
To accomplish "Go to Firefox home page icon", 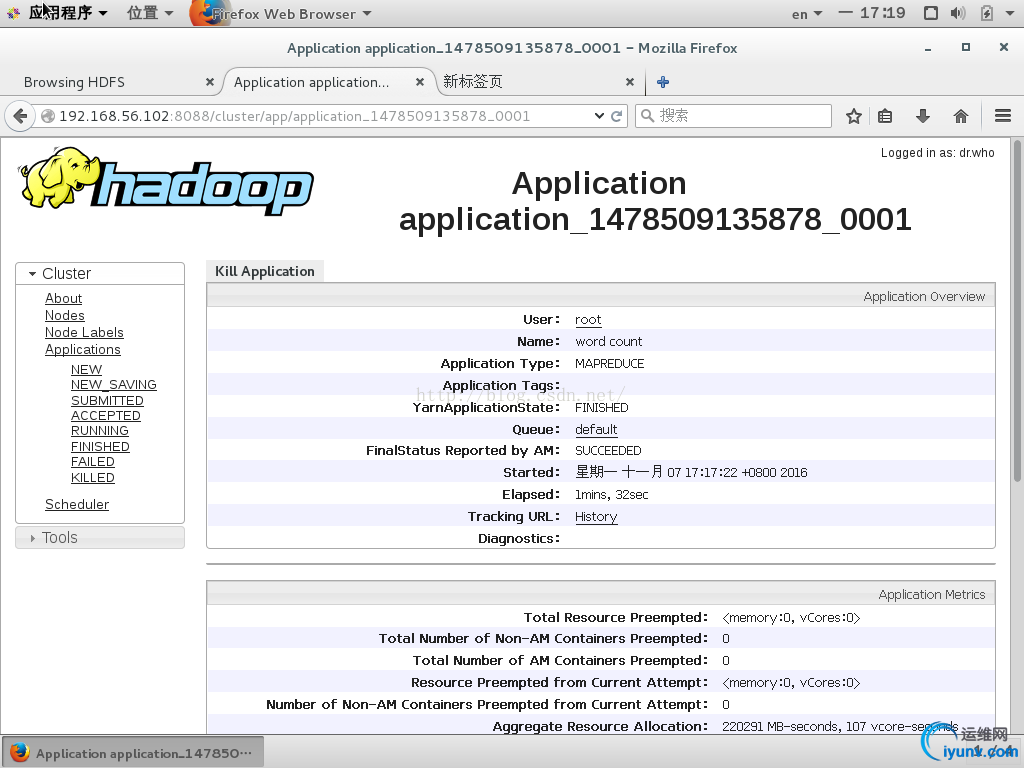I will click(961, 116).
